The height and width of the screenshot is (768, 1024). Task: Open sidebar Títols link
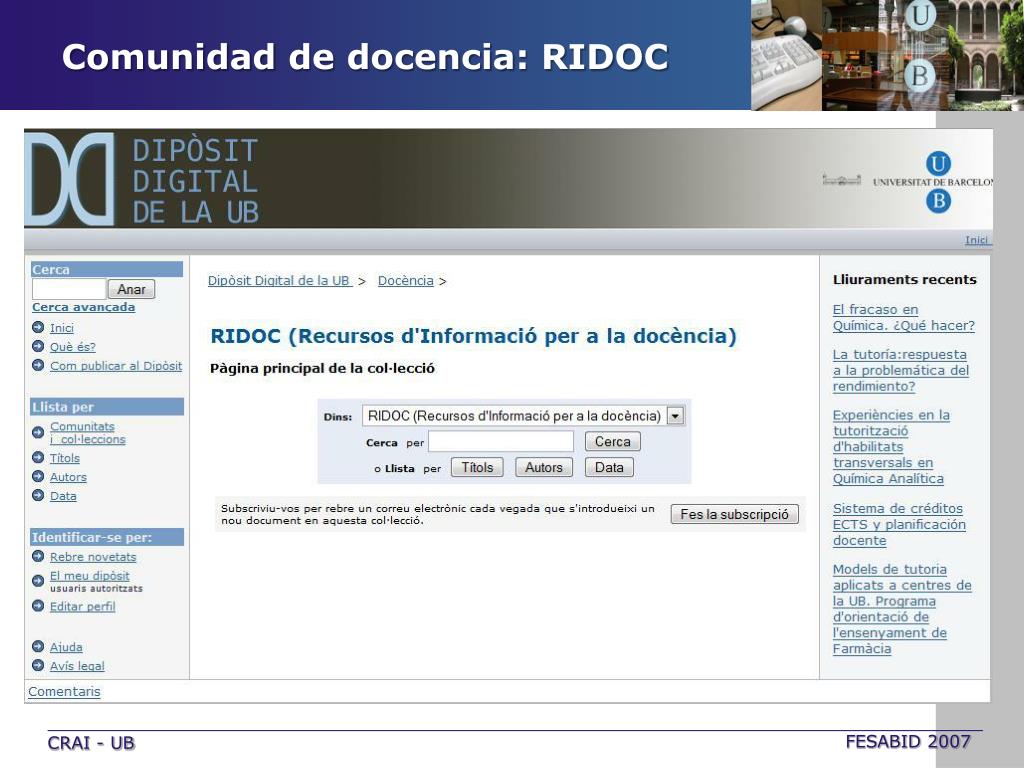(x=65, y=458)
